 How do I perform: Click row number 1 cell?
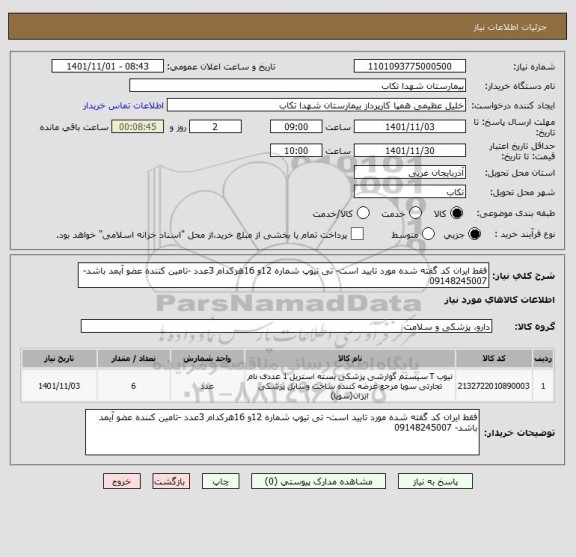point(543,386)
